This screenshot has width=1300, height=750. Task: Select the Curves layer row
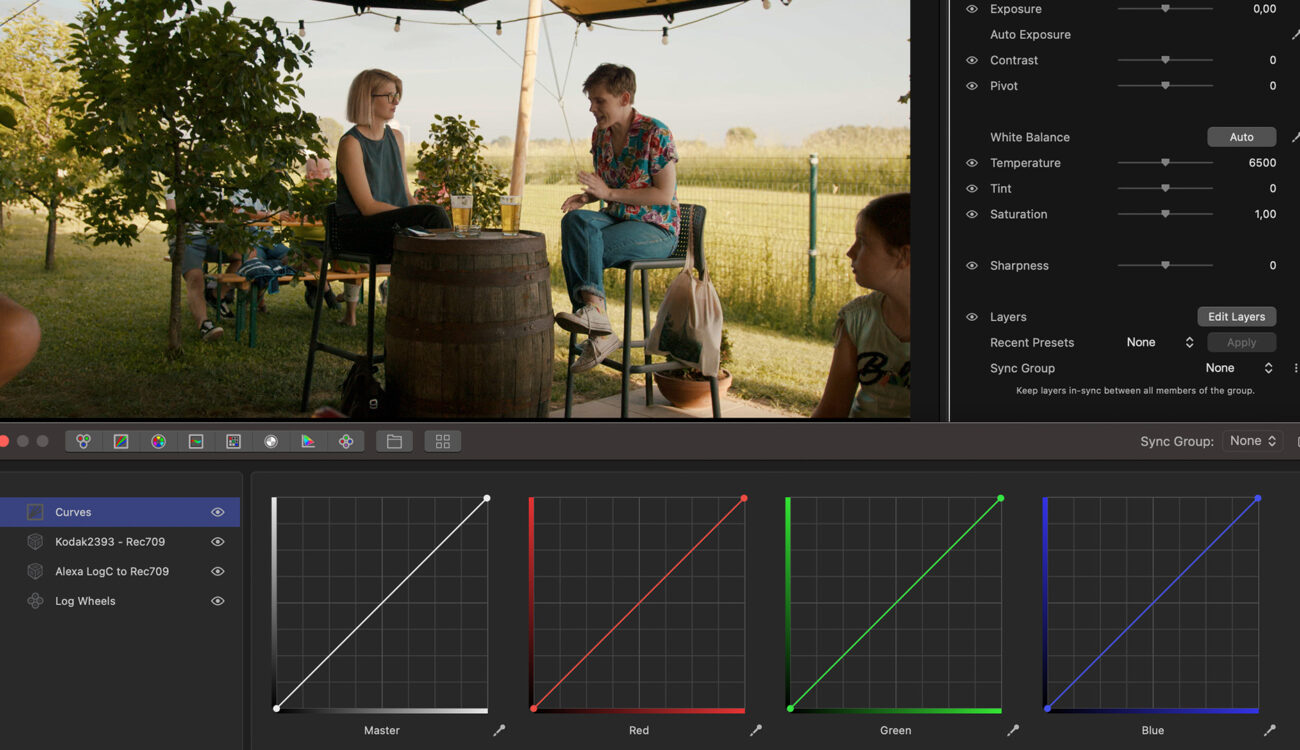(x=120, y=512)
